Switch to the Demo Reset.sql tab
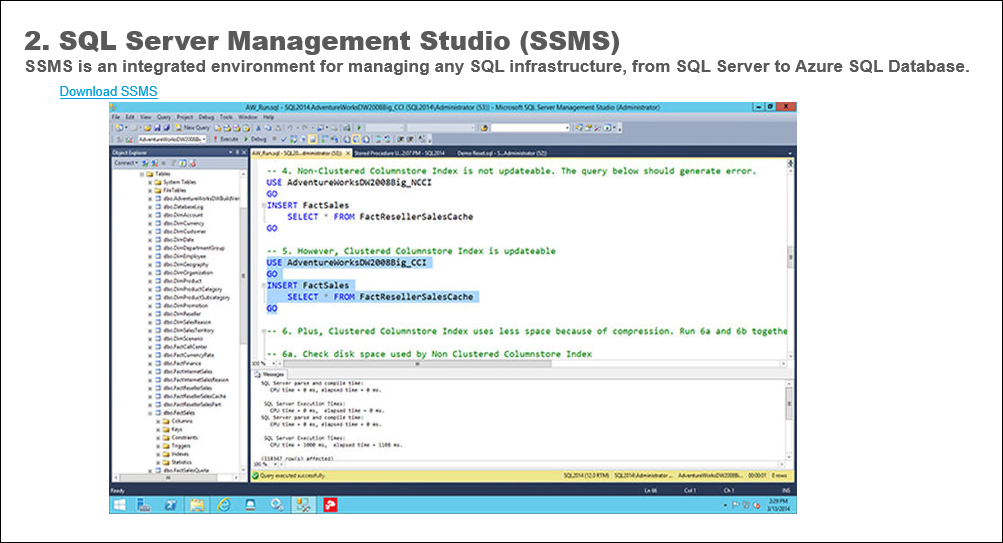The width and height of the screenshot is (1003, 543). click(502, 153)
